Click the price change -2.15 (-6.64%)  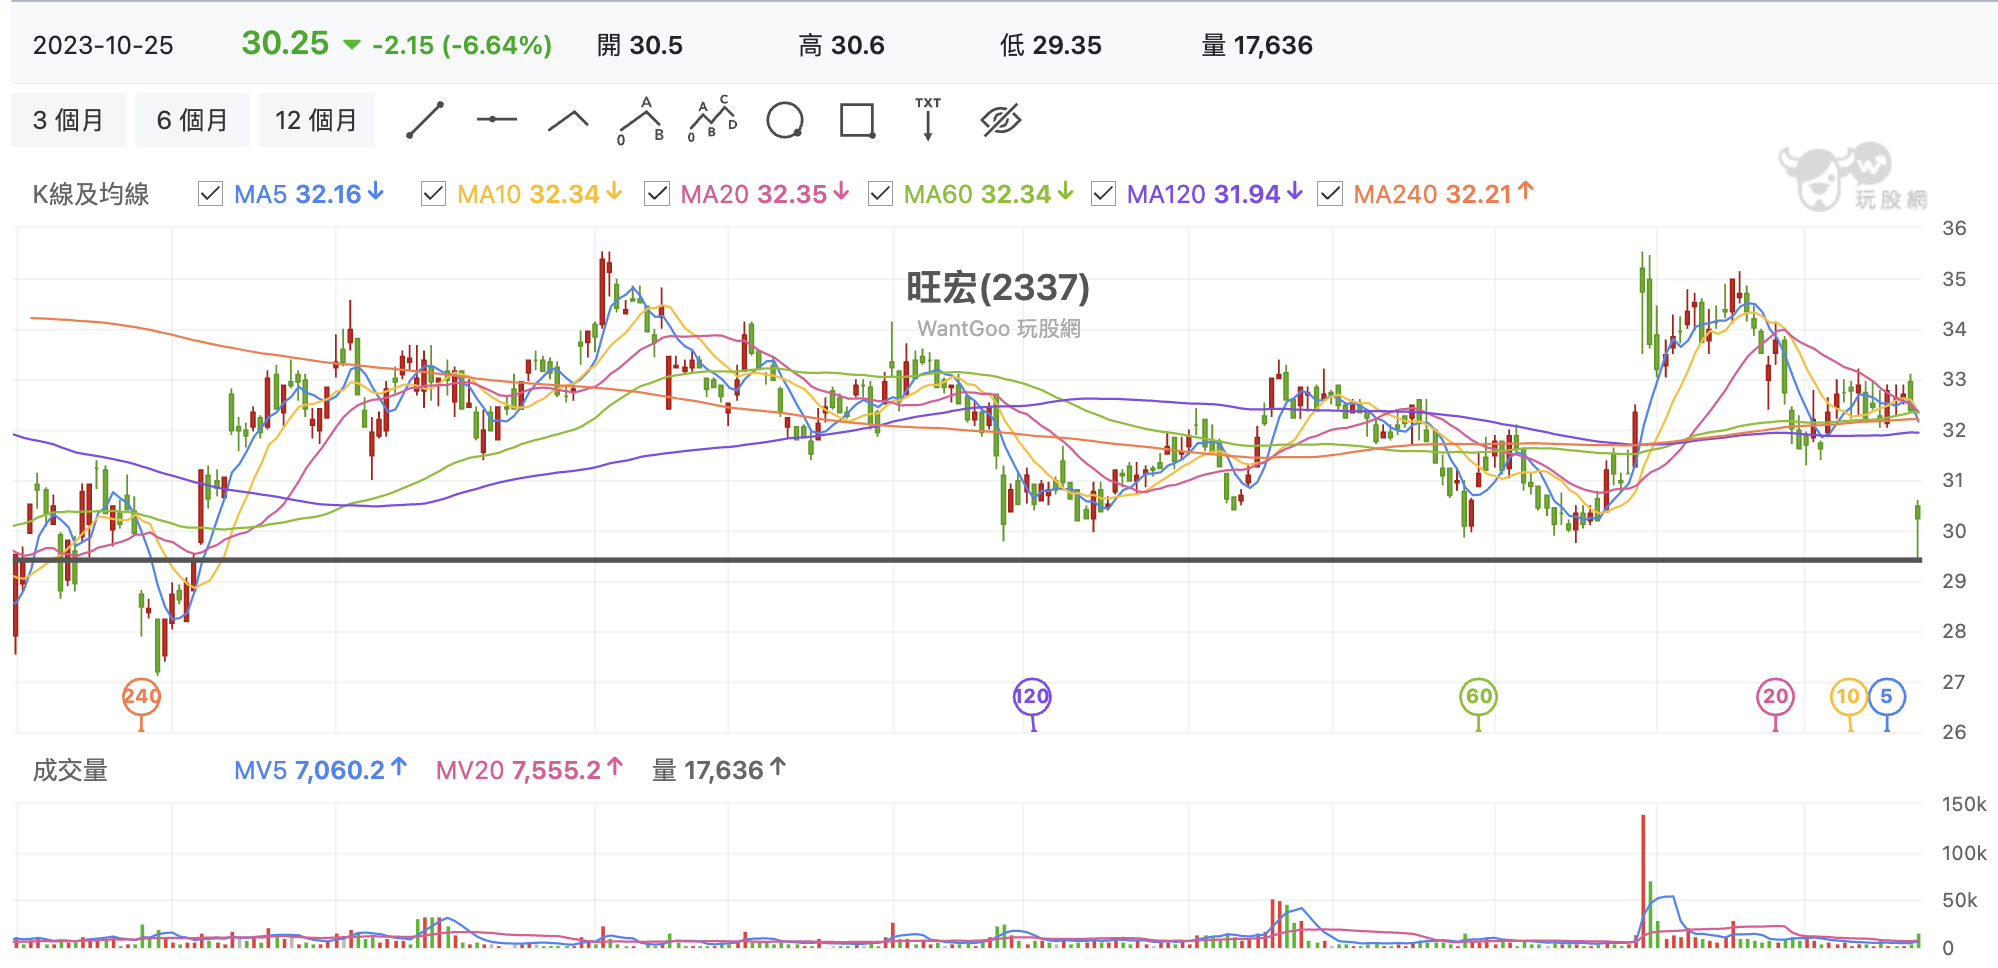pos(462,46)
